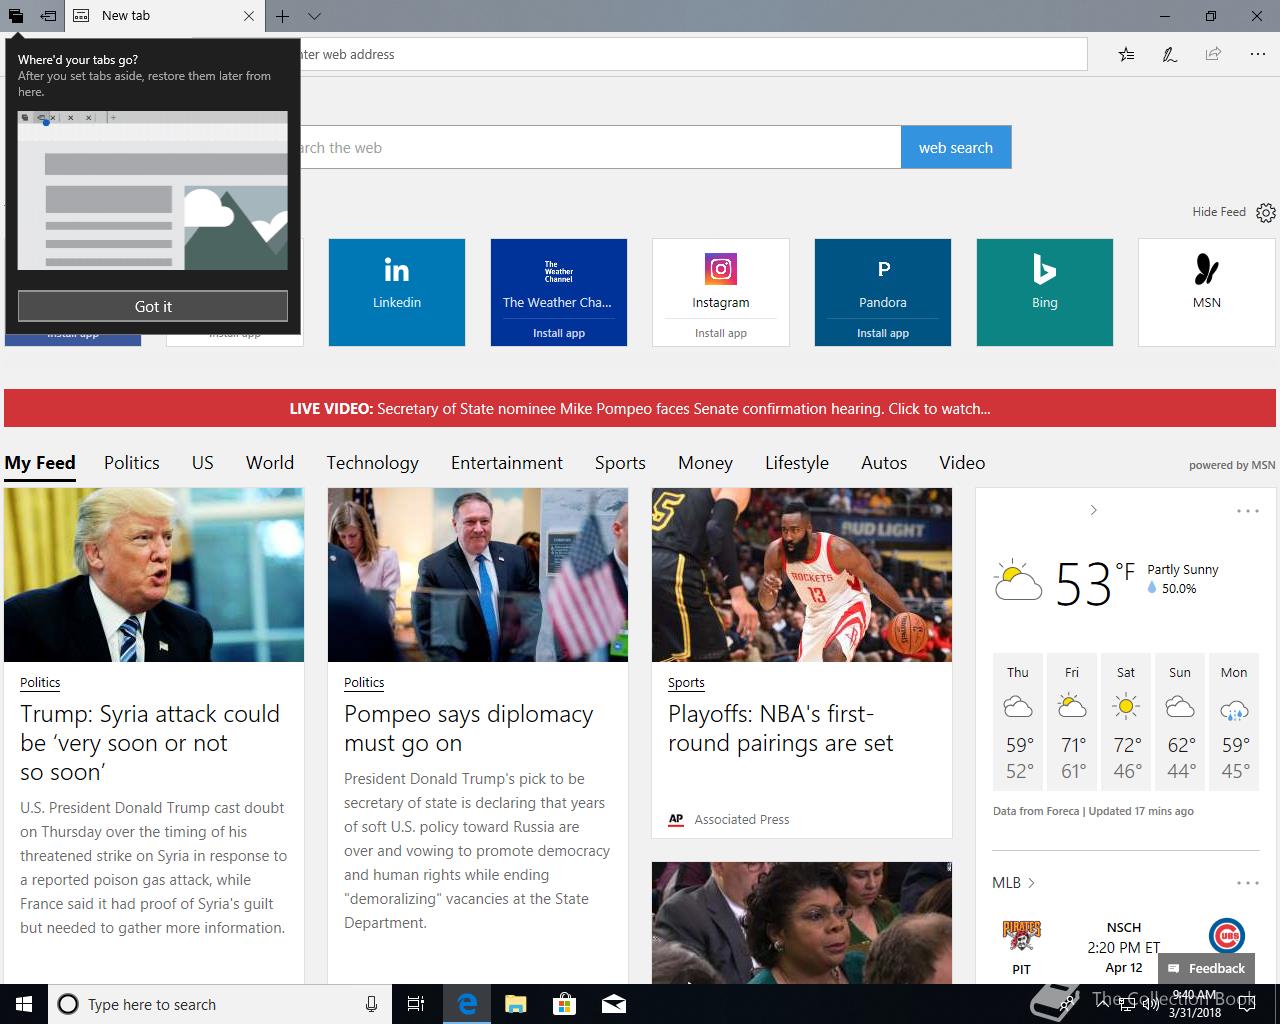The height and width of the screenshot is (1024, 1280).
Task: Switch to the Autos tab
Action: (884, 463)
